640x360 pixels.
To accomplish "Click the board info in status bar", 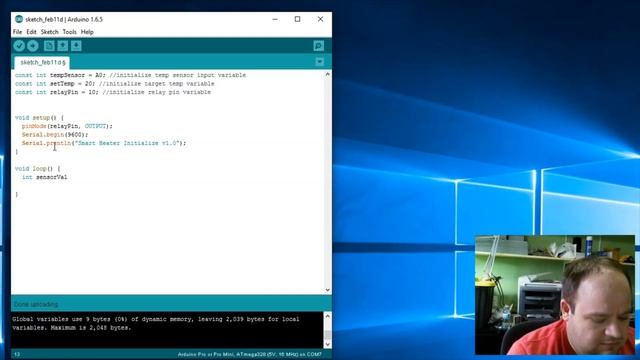I will [249, 354].
